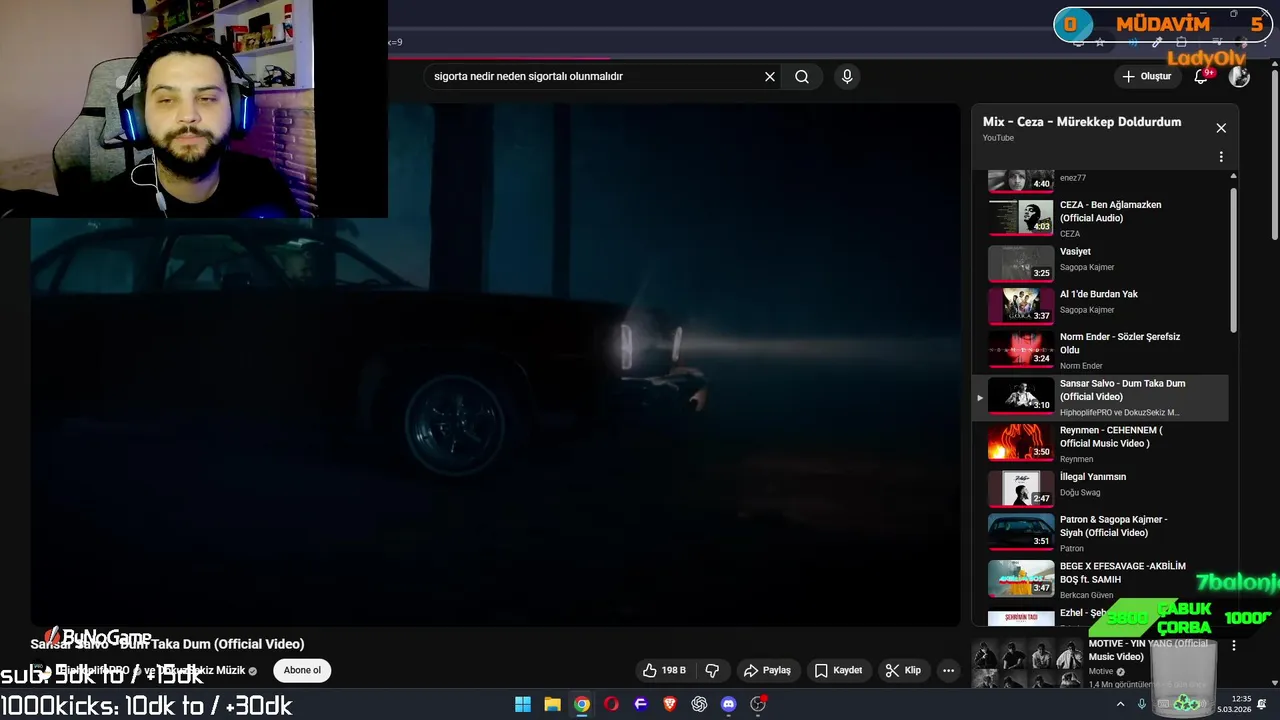Play BEGE X EFESAVAGE -AKBİLİM BOŞ
The height and width of the screenshot is (720, 1280).
(1100, 579)
